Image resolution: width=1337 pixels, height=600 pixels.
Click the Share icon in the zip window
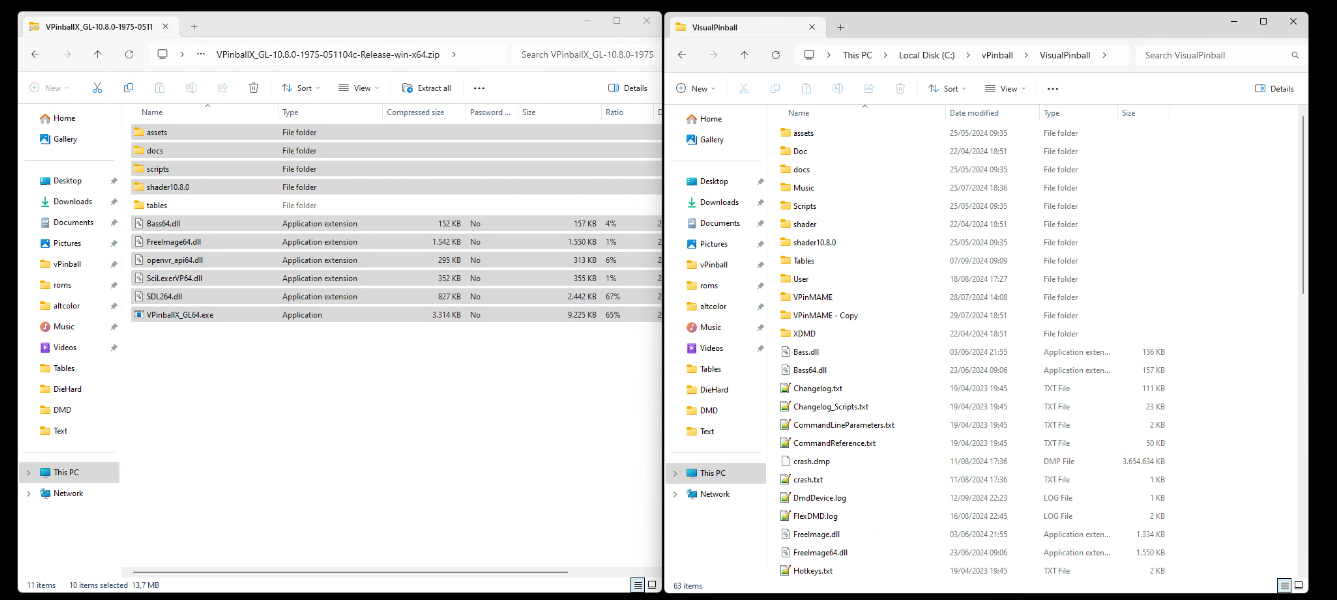click(x=222, y=88)
